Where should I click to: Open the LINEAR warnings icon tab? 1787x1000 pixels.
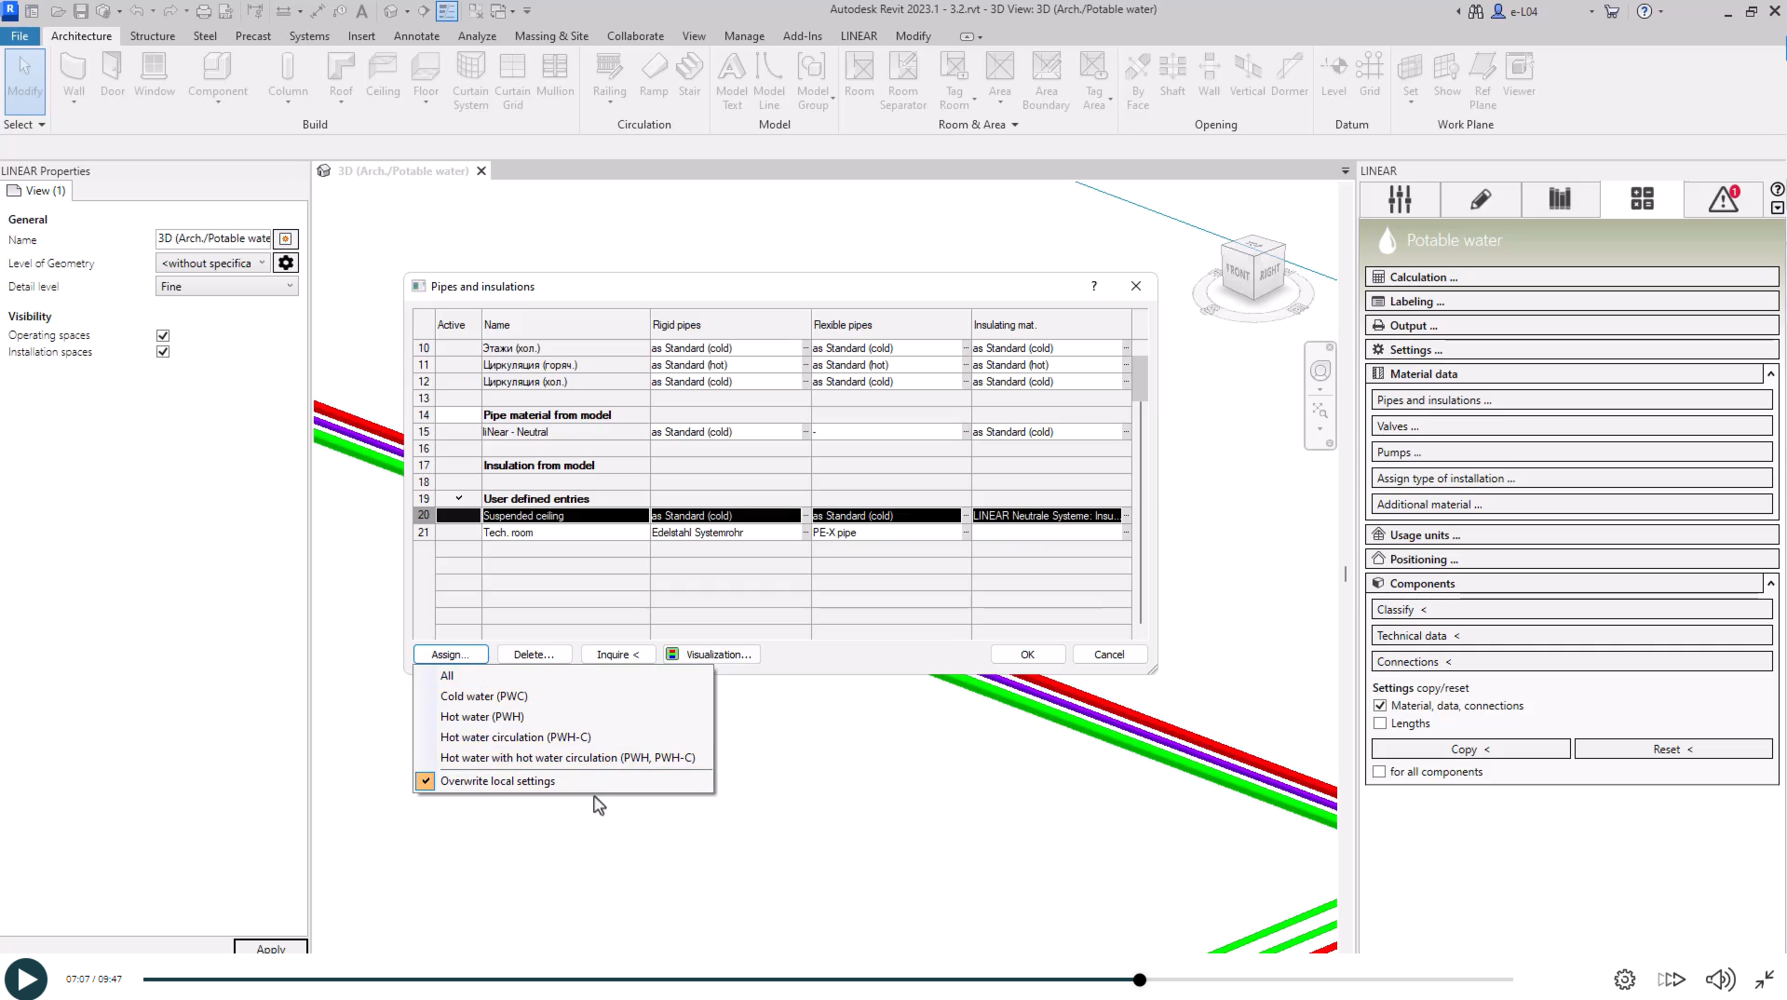(x=1723, y=199)
